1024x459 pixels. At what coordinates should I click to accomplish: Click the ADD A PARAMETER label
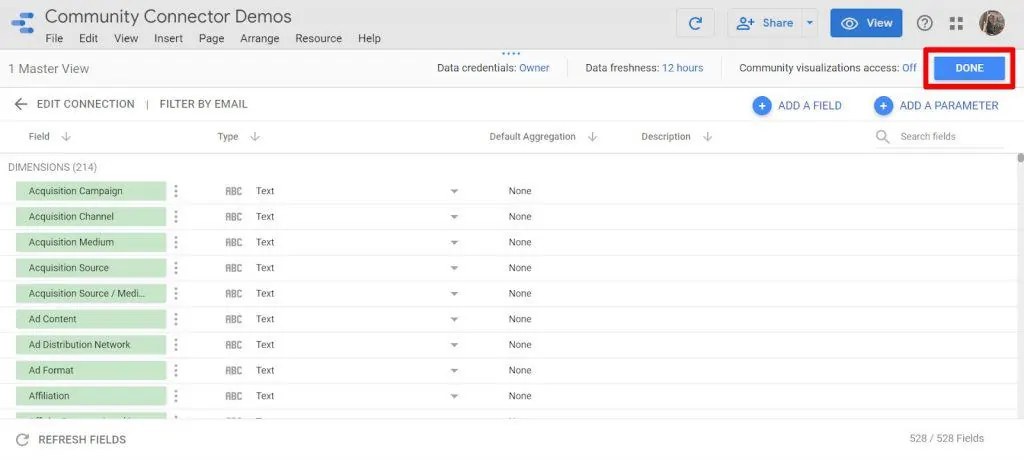coord(949,106)
